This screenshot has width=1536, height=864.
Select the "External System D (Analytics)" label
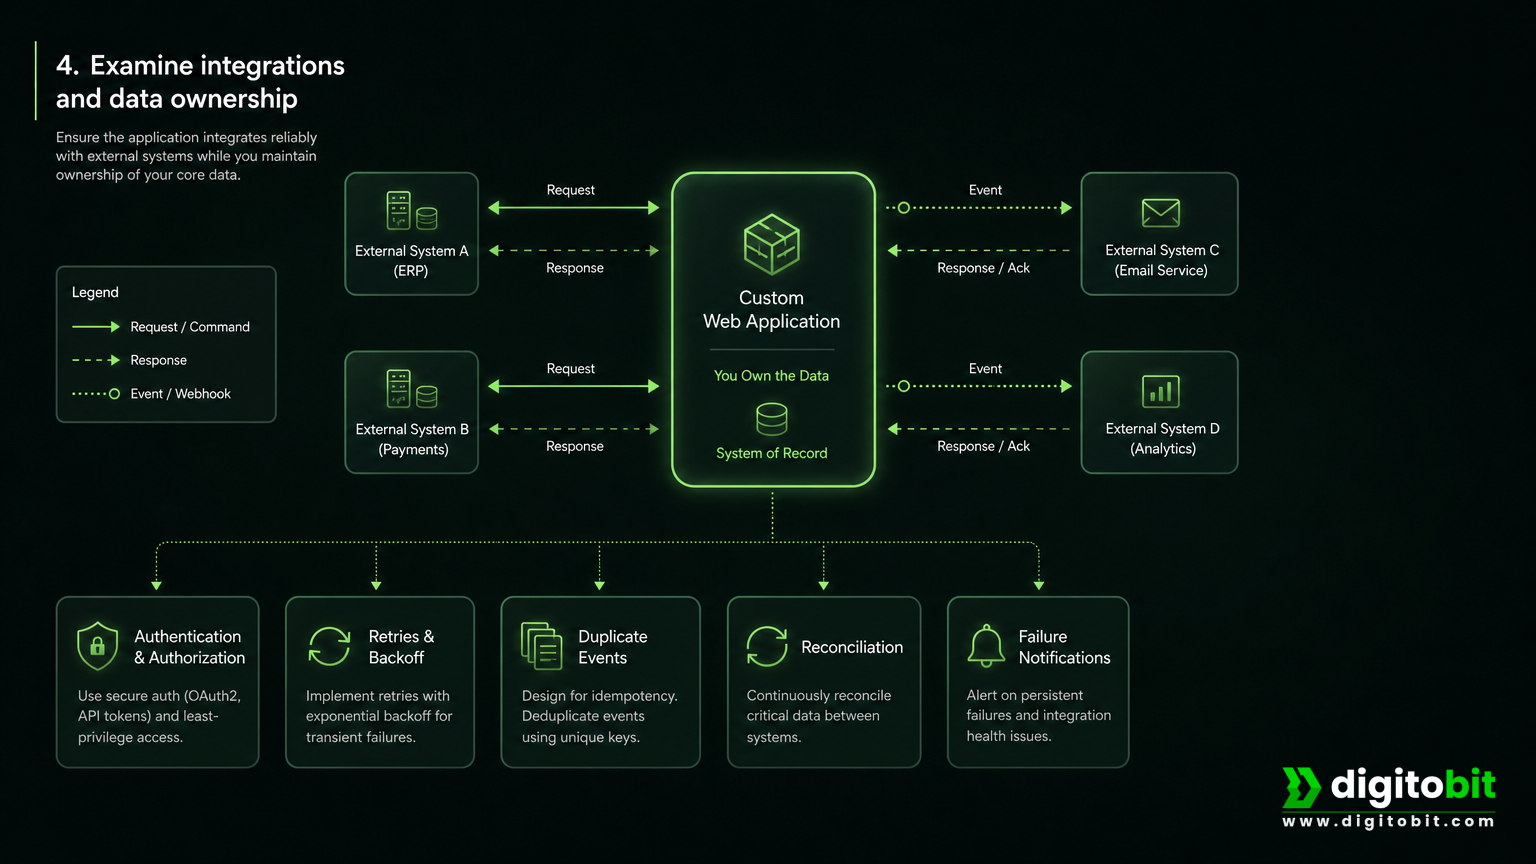pyautogui.click(x=1162, y=438)
